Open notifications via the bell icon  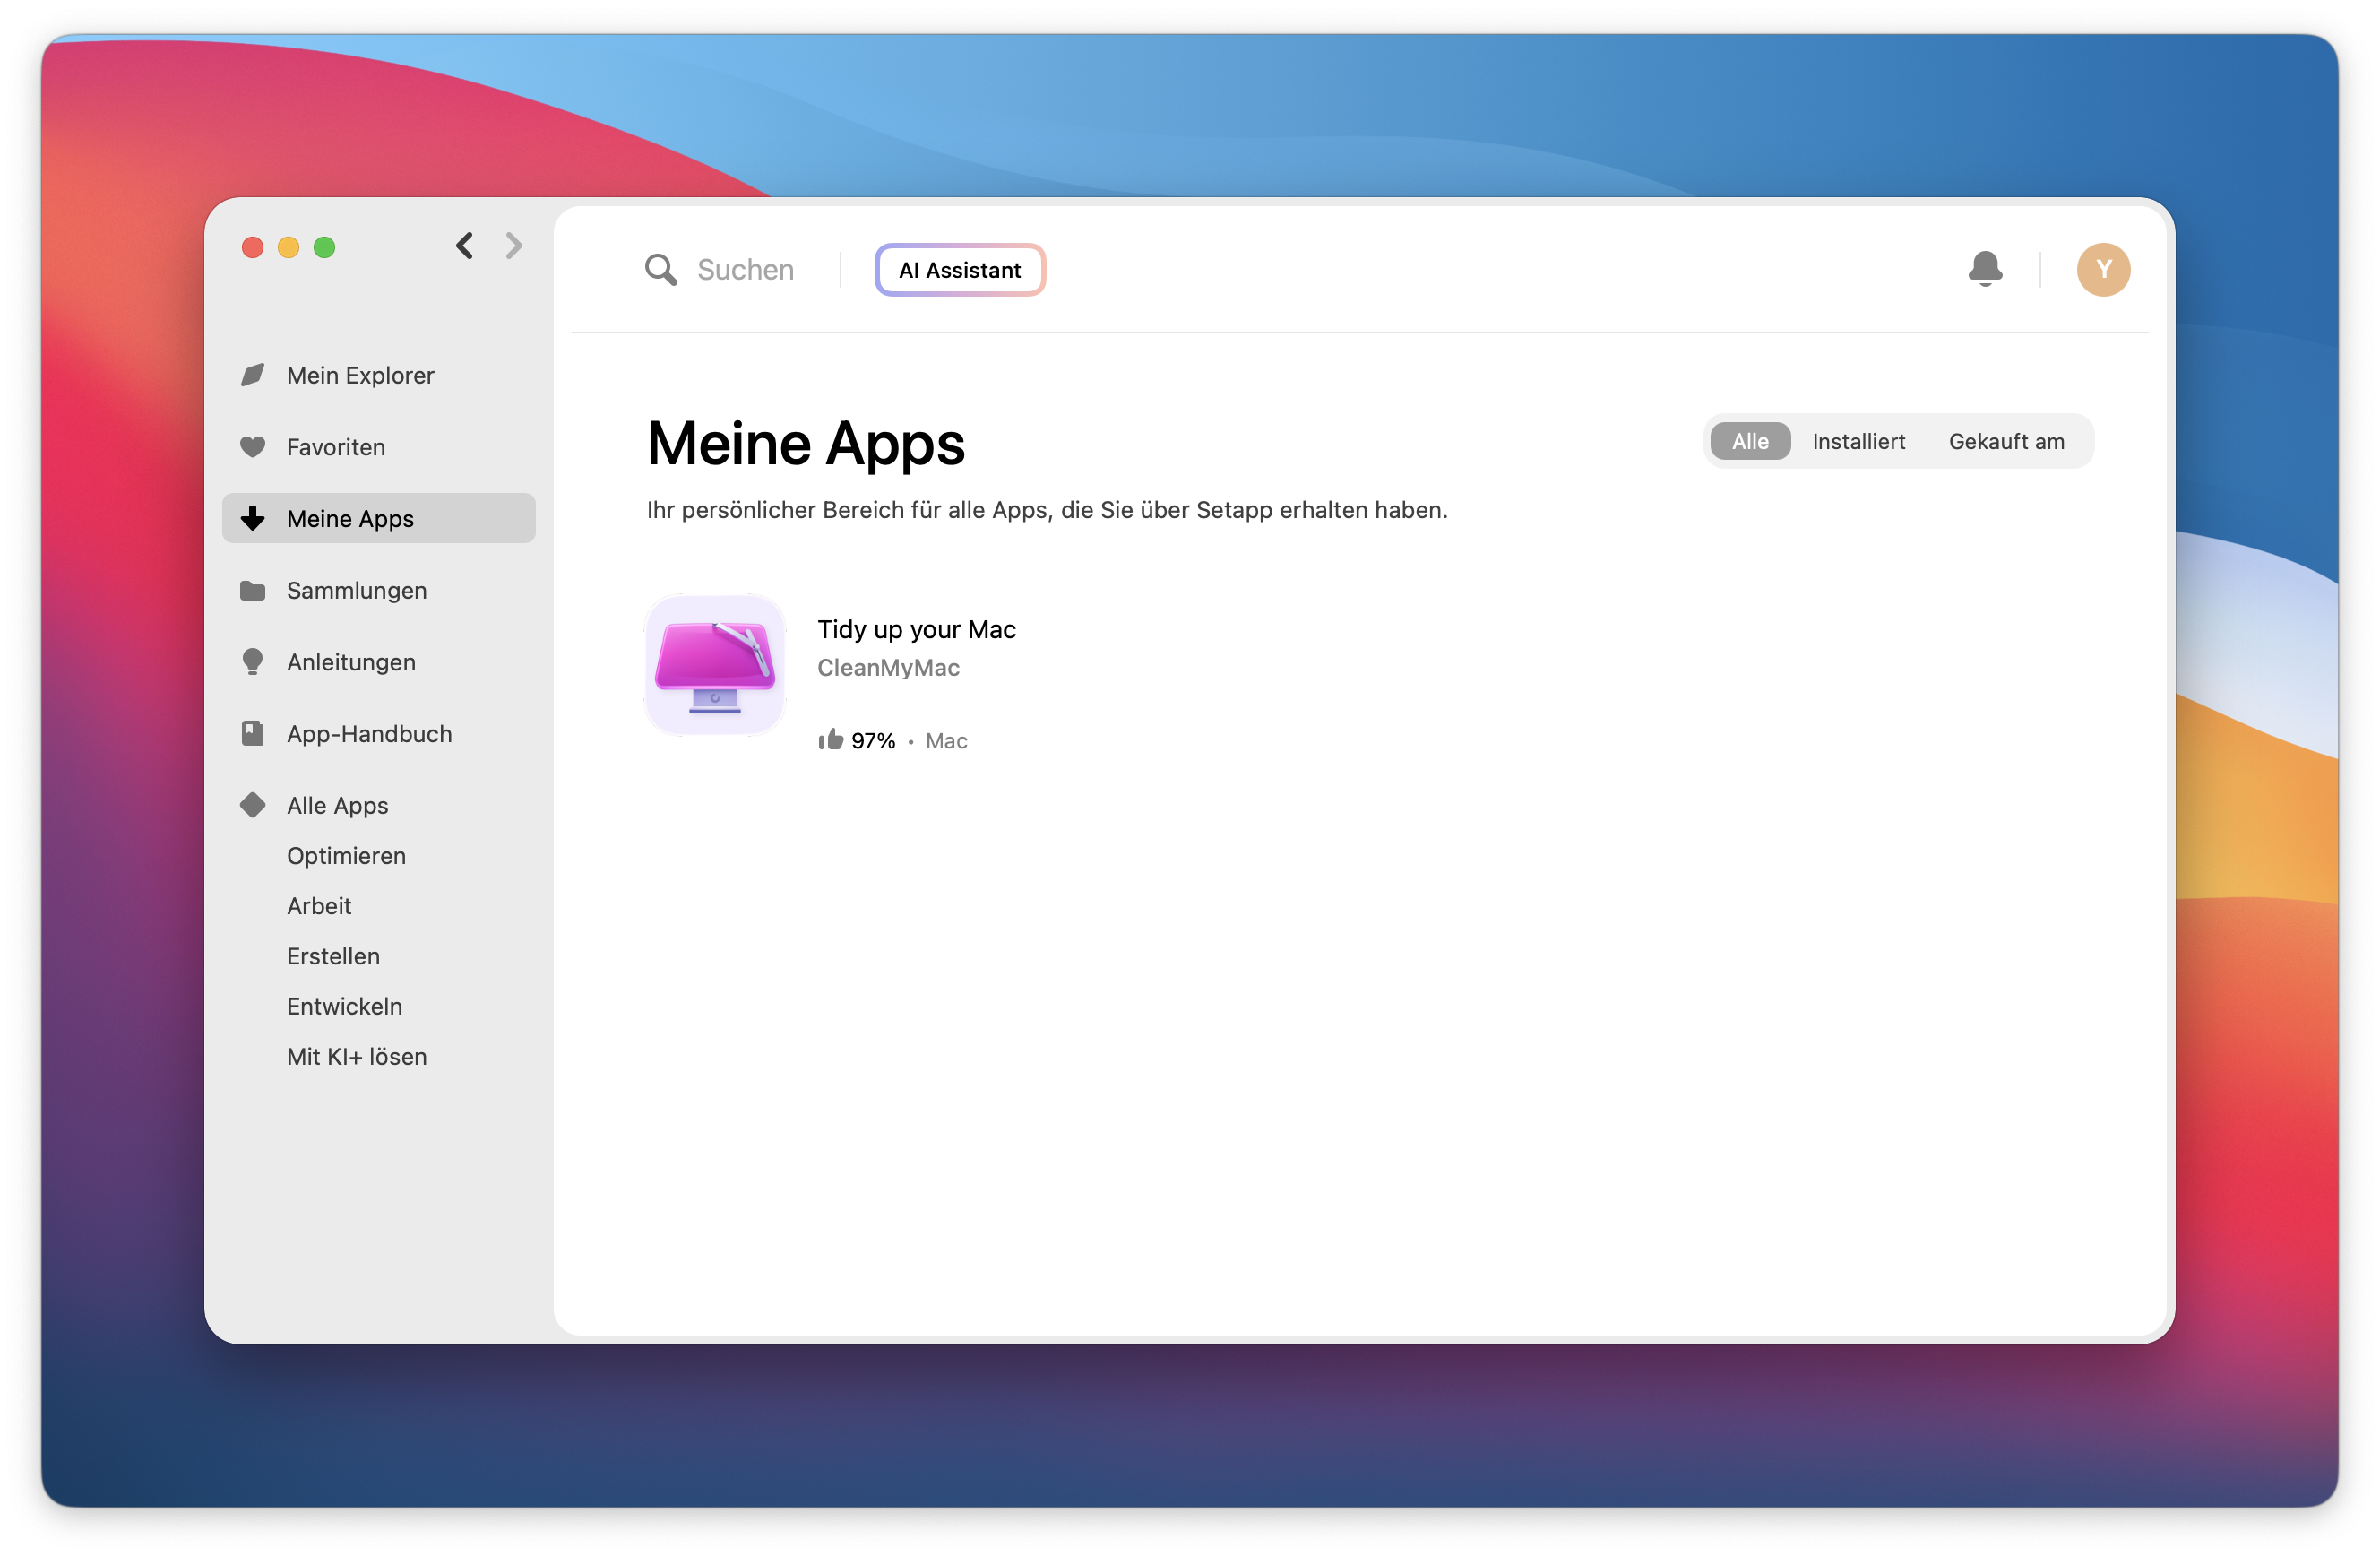[x=1985, y=269]
